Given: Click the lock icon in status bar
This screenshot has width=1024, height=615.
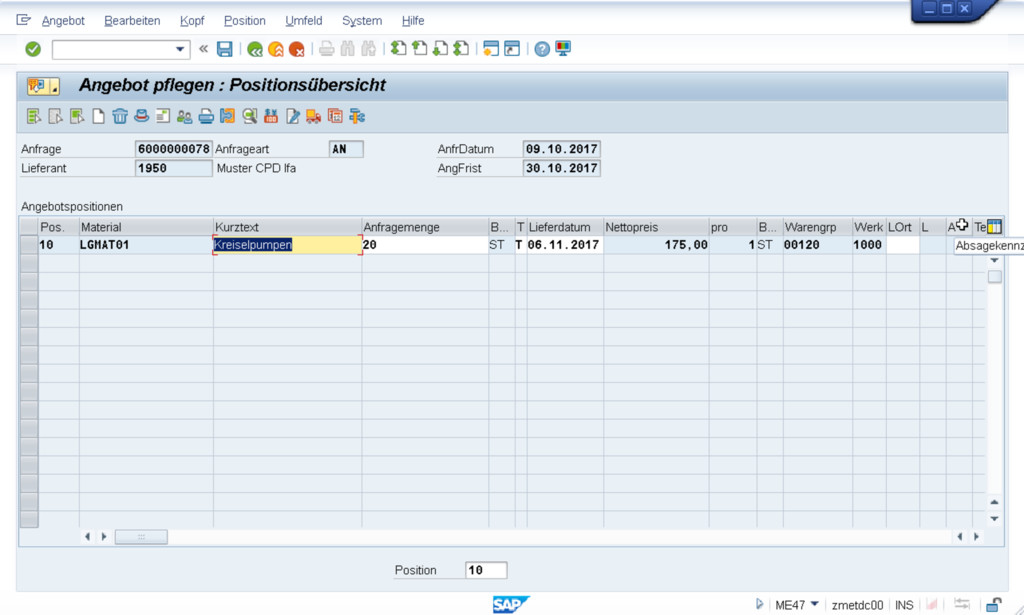Looking at the screenshot, I should click(x=993, y=605).
